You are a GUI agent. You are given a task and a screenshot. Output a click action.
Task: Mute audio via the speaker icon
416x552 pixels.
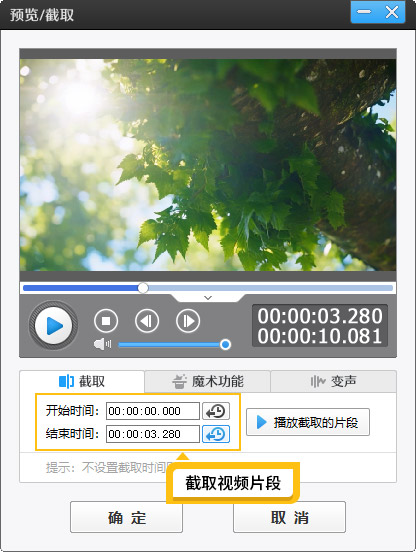(102, 344)
